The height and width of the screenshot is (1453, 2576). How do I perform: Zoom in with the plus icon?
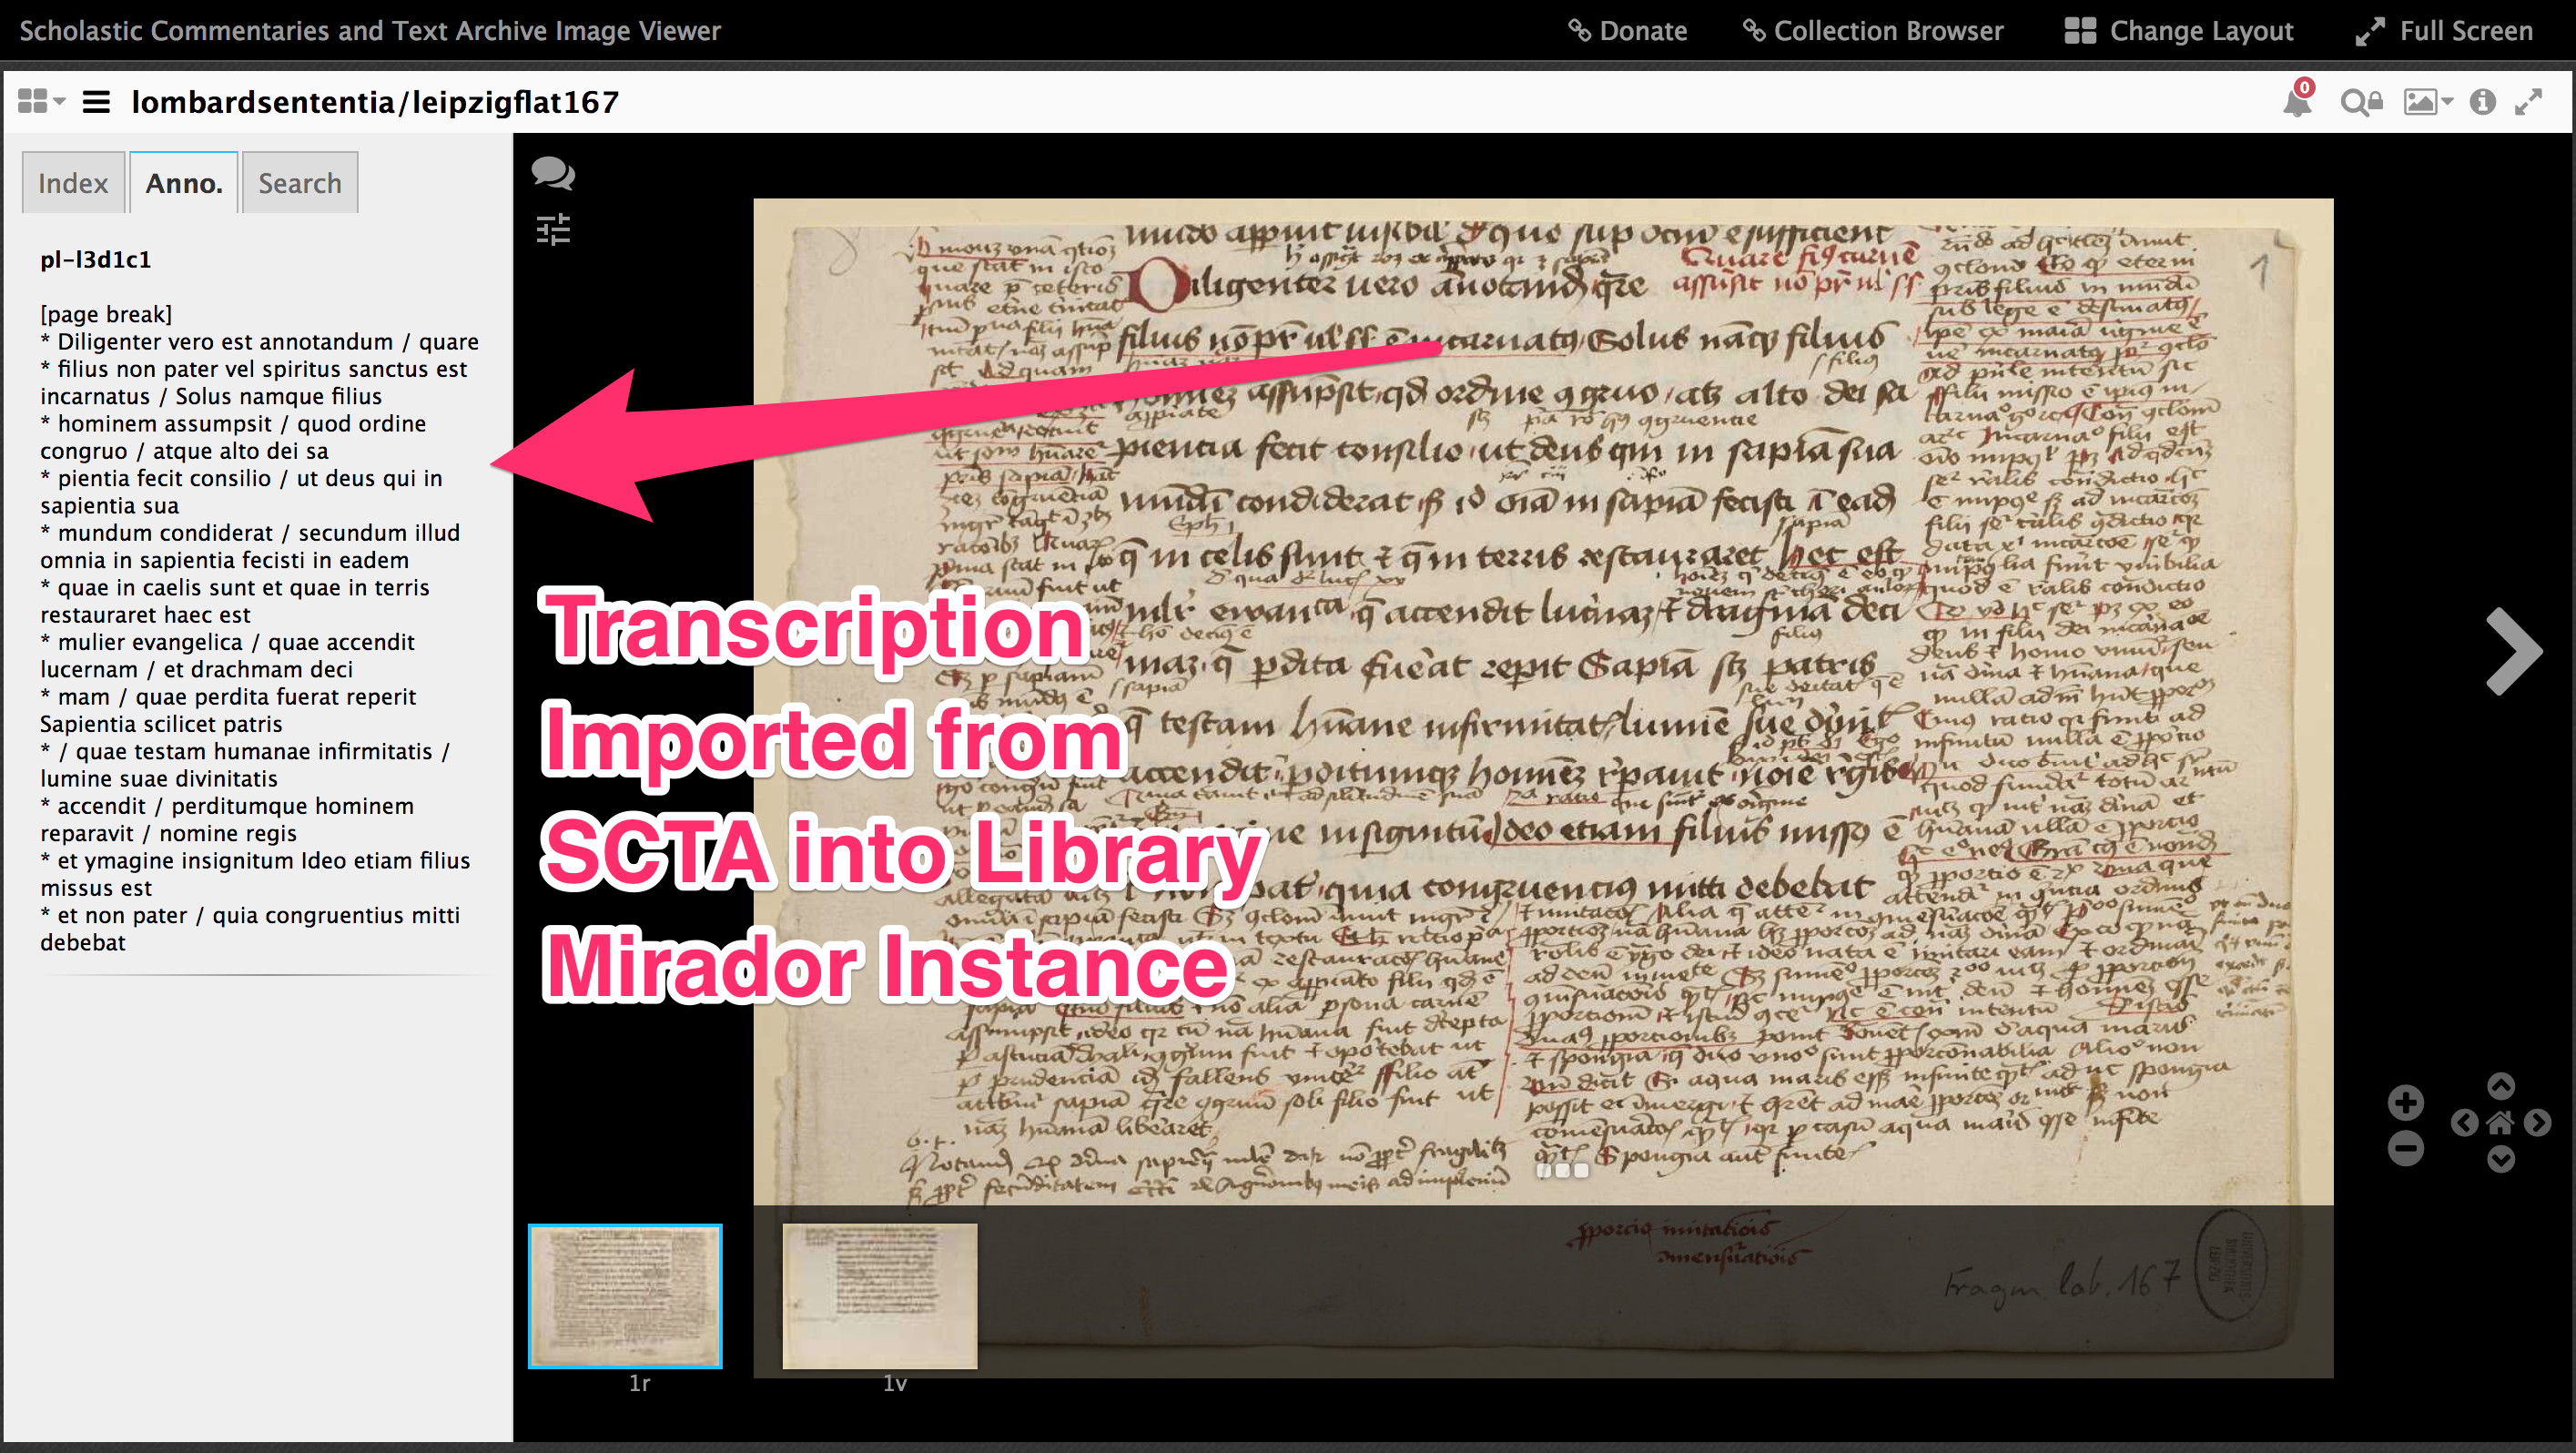pos(2406,1103)
